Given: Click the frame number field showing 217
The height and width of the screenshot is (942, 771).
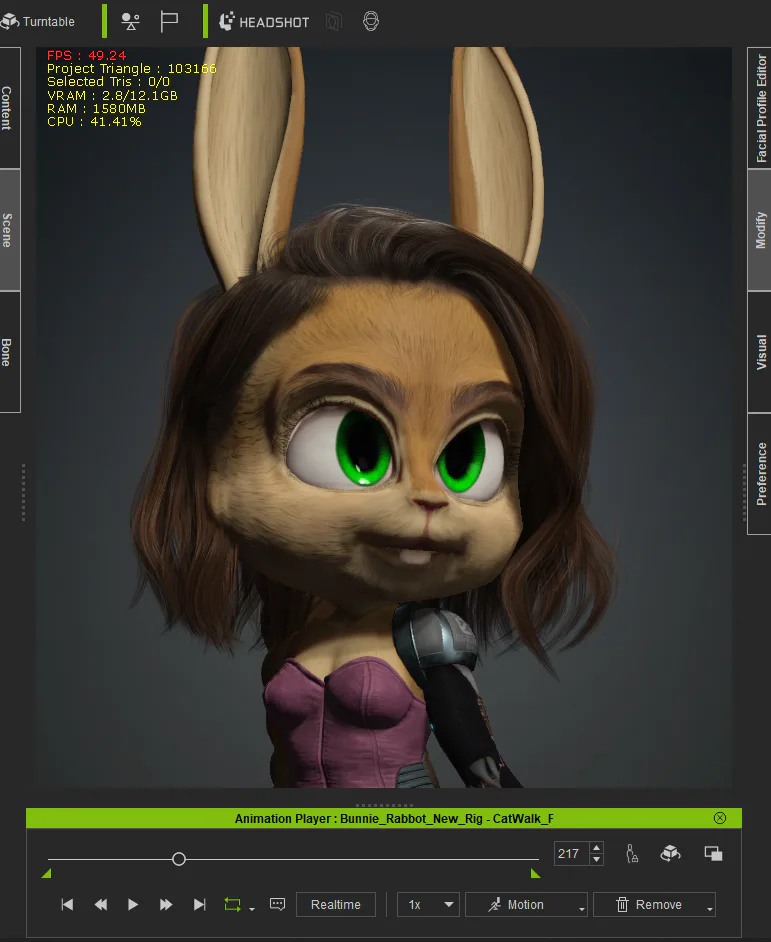Looking at the screenshot, I should pyautogui.click(x=571, y=853).
